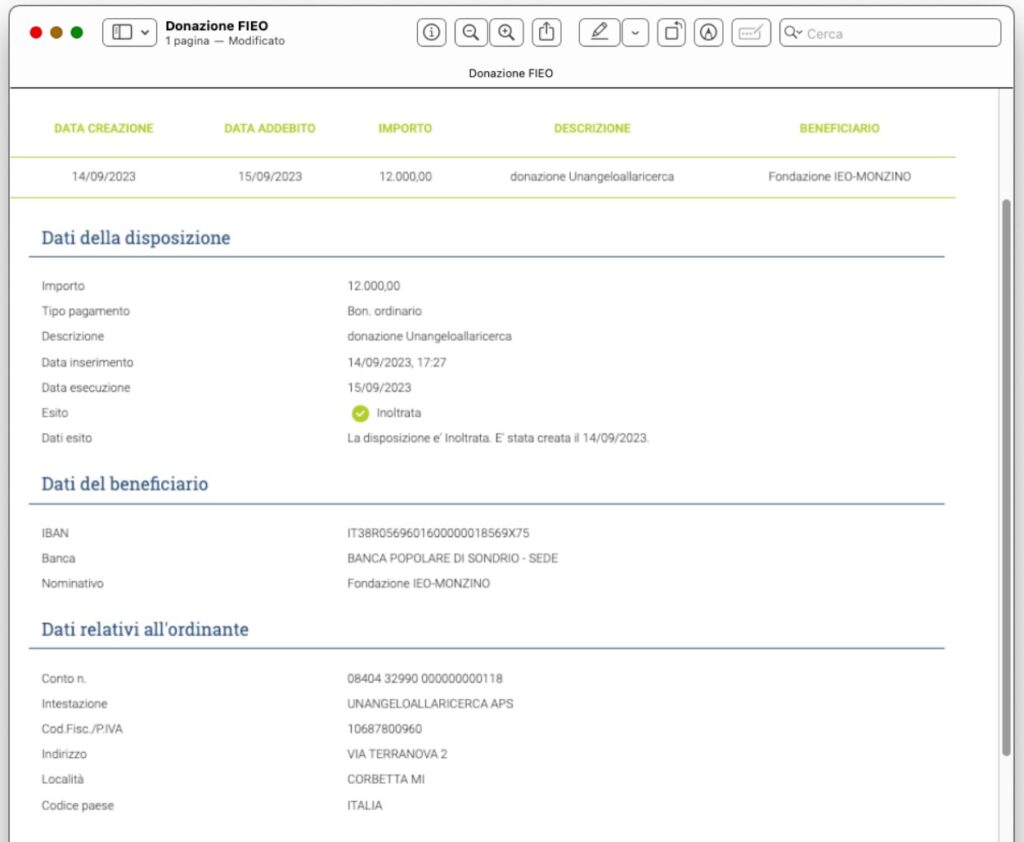Click the "1 pagina — Modificato" subtitle
The height and width of the screenshot is (842, 1024).
click(x=225, y=40)
